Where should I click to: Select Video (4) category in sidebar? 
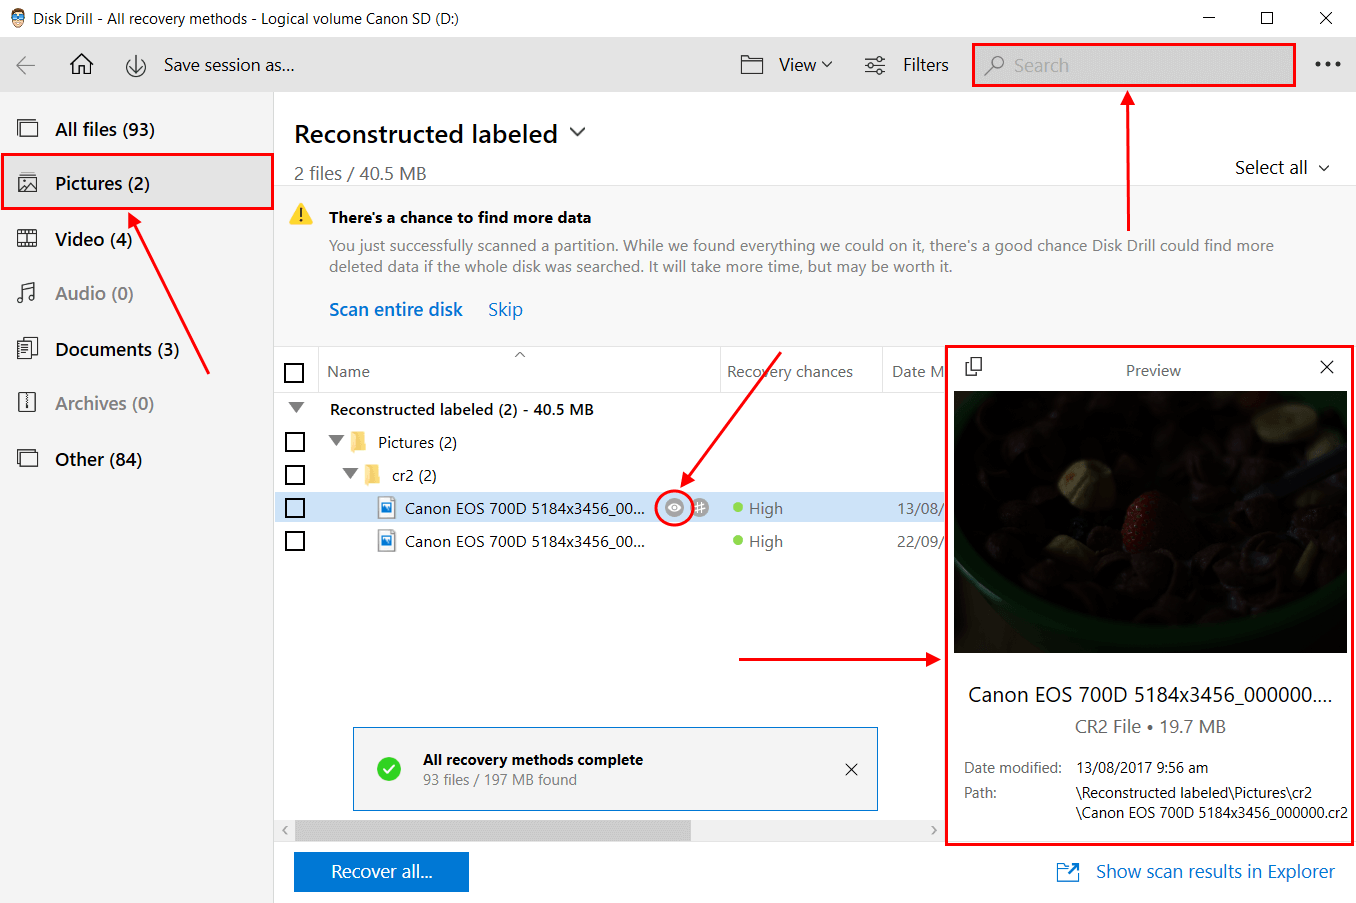click(93, 239)
